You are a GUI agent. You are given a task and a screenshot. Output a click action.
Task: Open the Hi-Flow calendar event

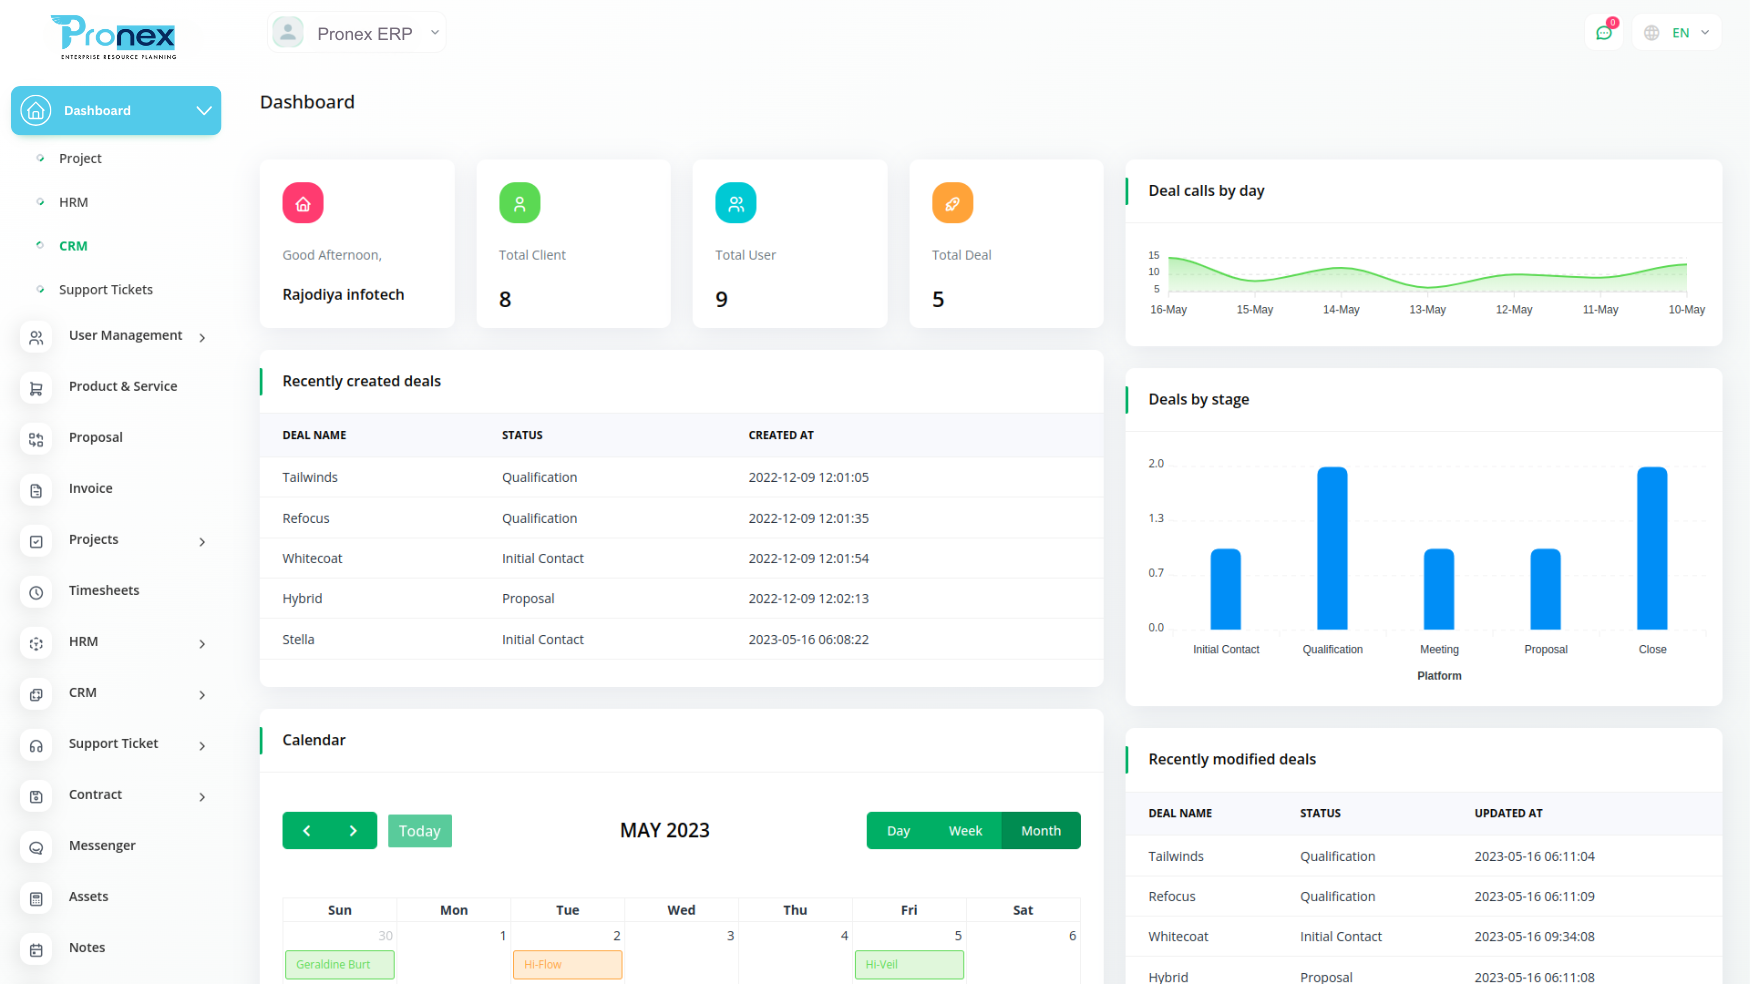[567, 965]
